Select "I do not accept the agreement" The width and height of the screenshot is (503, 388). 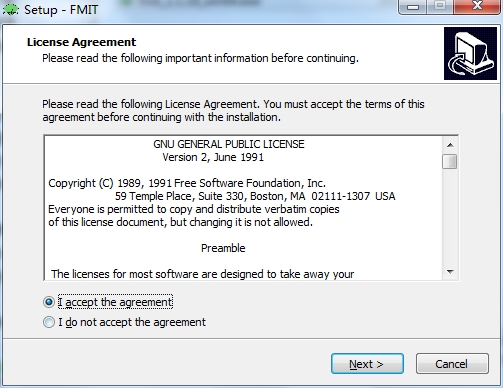pyautogui.click(x=49, y=322)
